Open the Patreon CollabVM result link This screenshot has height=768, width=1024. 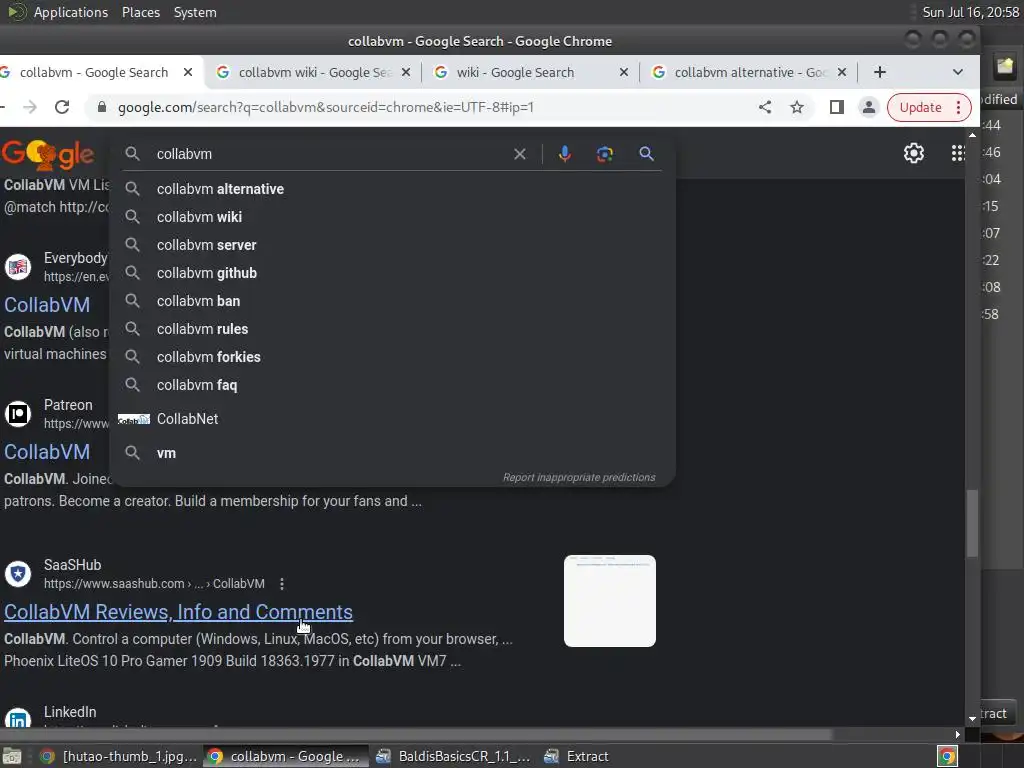click(47, 452)
